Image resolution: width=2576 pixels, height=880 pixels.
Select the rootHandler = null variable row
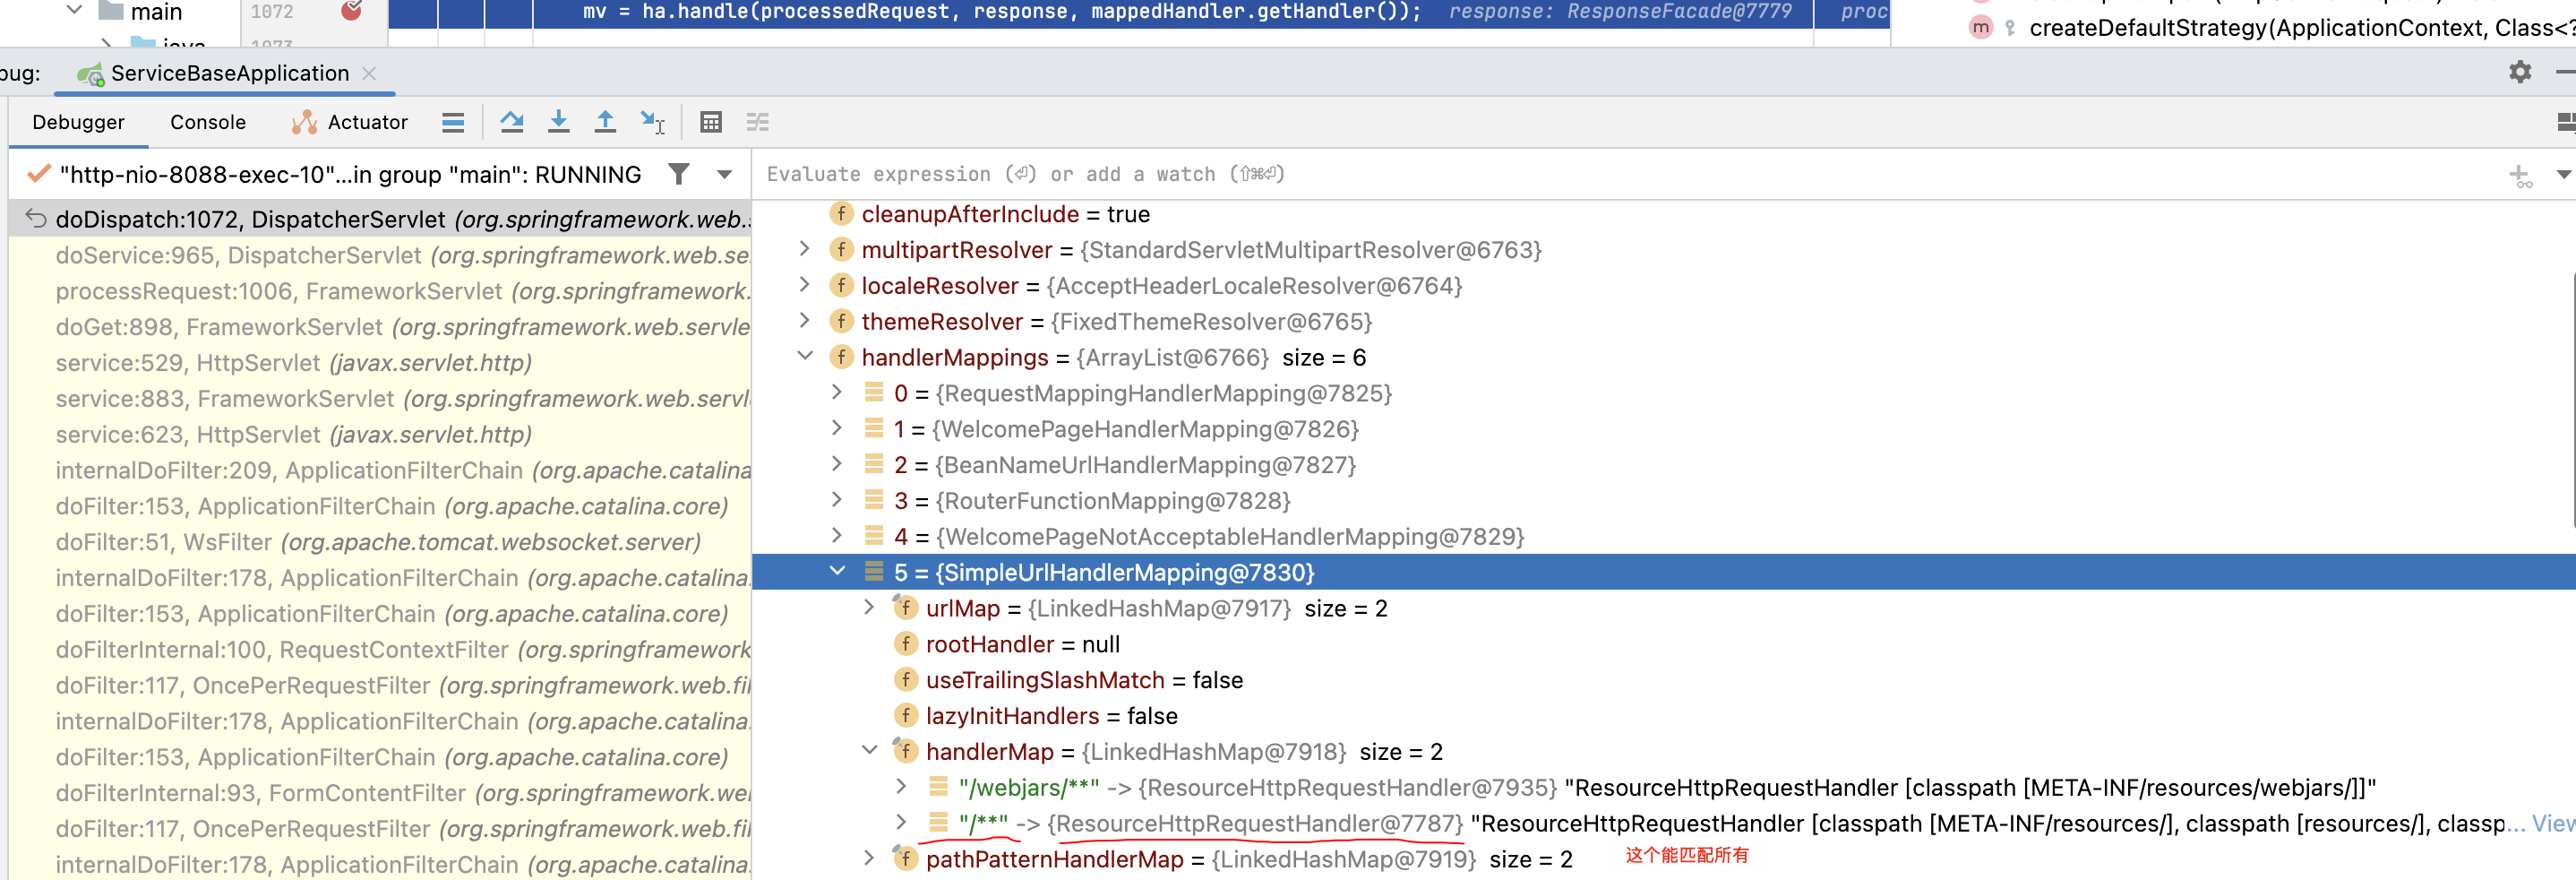(1664, 644)
